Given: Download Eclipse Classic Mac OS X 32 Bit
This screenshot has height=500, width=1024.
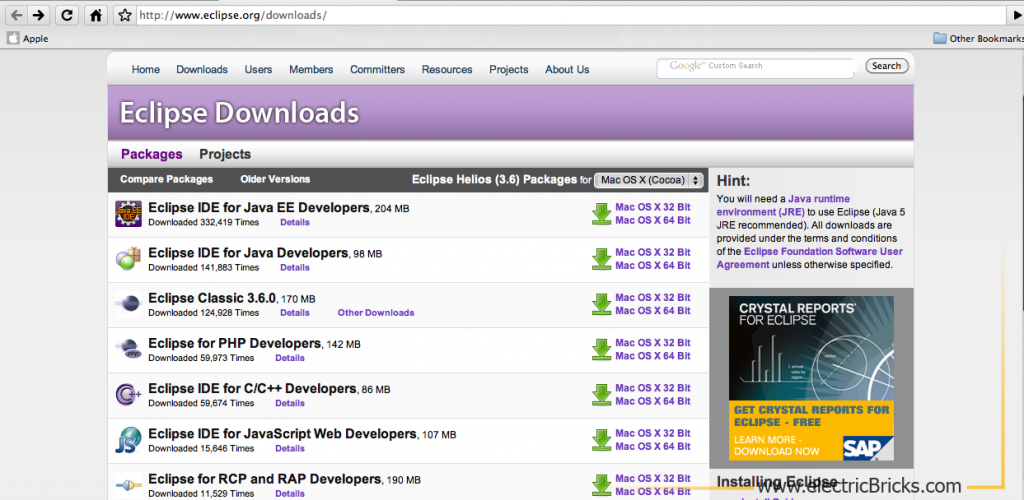Looking at the screenshot, I should pos(652,297).
